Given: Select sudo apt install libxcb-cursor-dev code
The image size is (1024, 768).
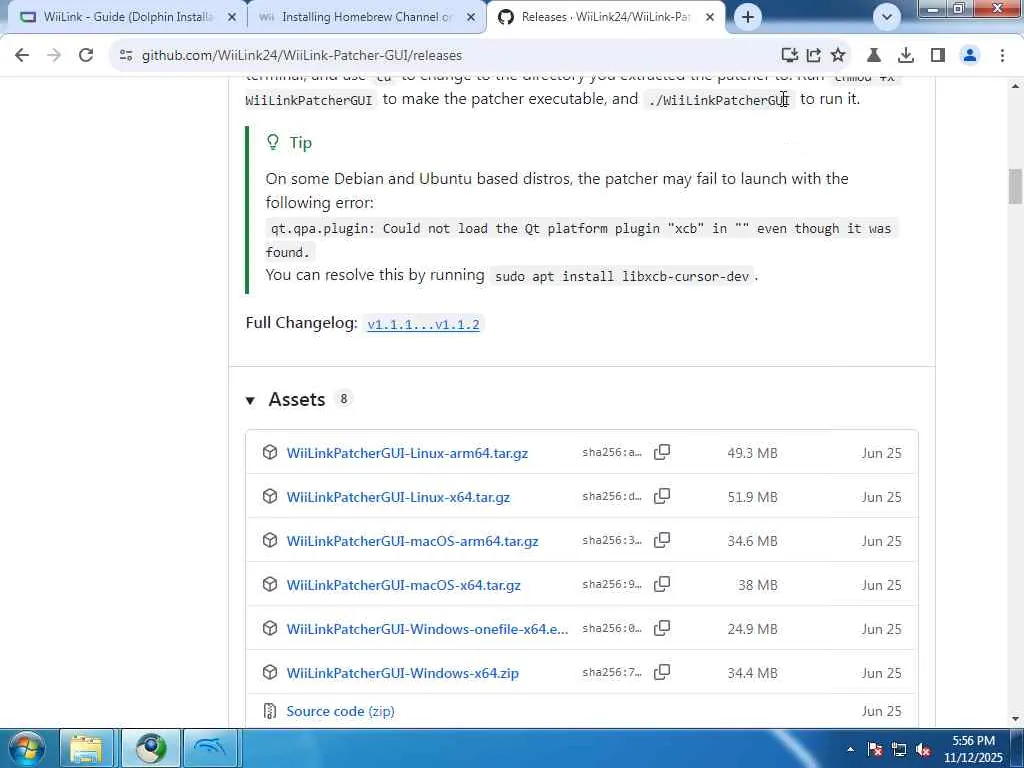Looking at the screenshot, I should tap(622, 276).
